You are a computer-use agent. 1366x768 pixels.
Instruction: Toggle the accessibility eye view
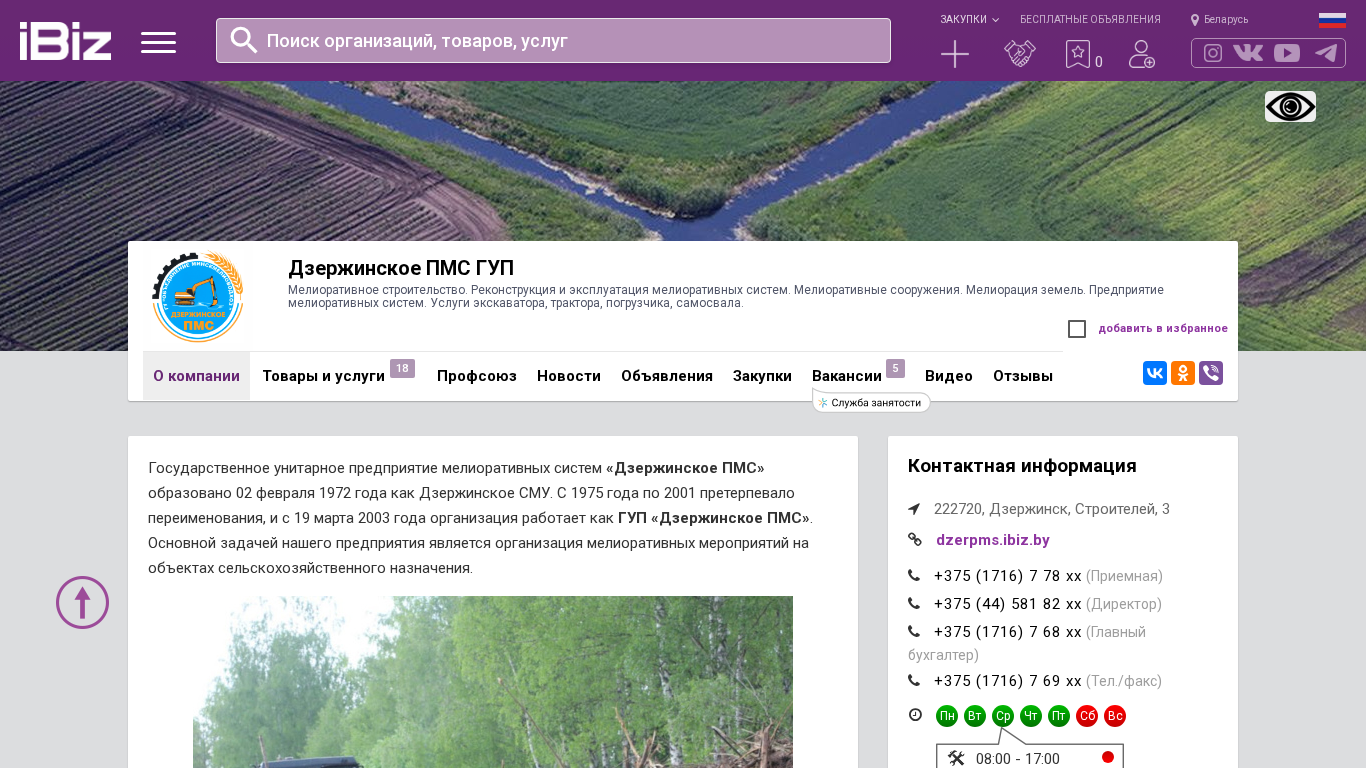(x=1290, y=106)
